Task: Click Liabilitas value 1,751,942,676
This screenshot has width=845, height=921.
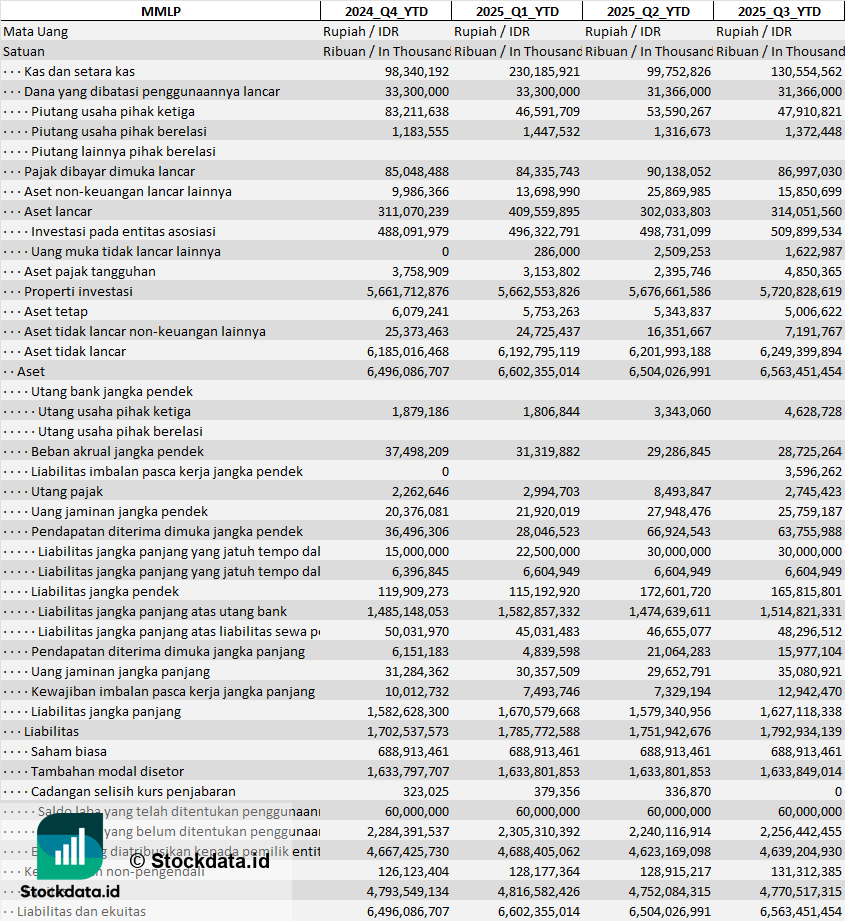Action: (x=670, y=731)
